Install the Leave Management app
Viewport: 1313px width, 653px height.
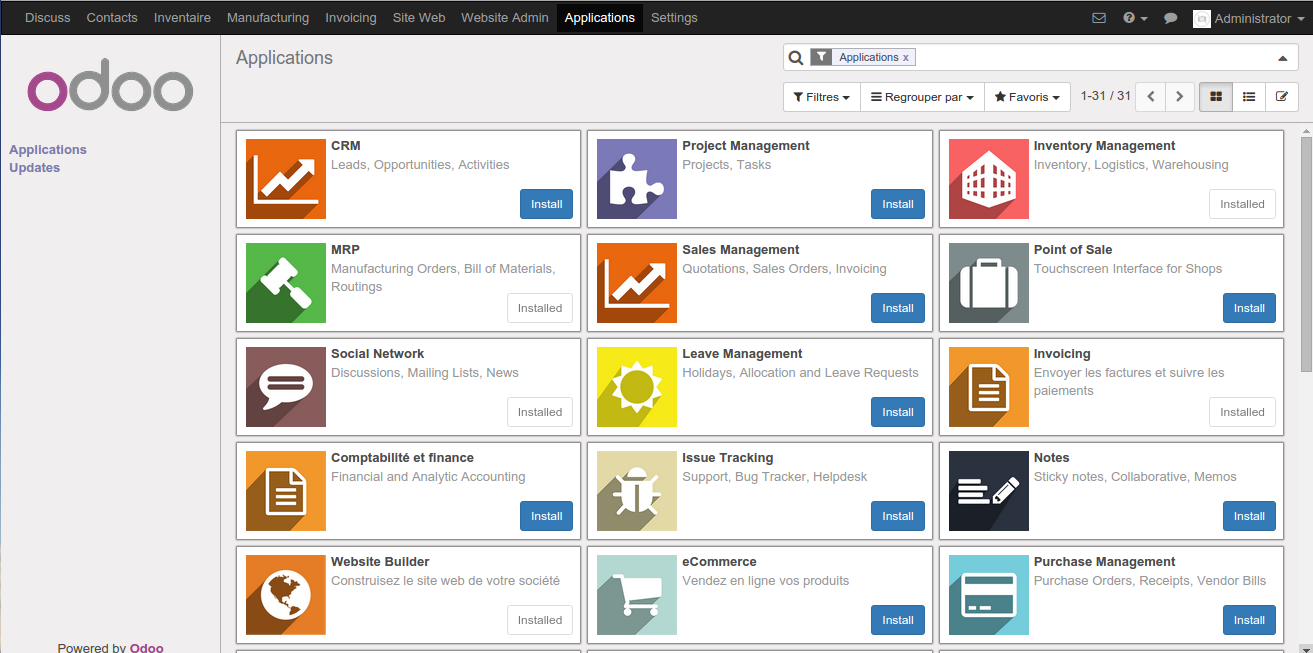pyautogui.click(x=898, y=412)
